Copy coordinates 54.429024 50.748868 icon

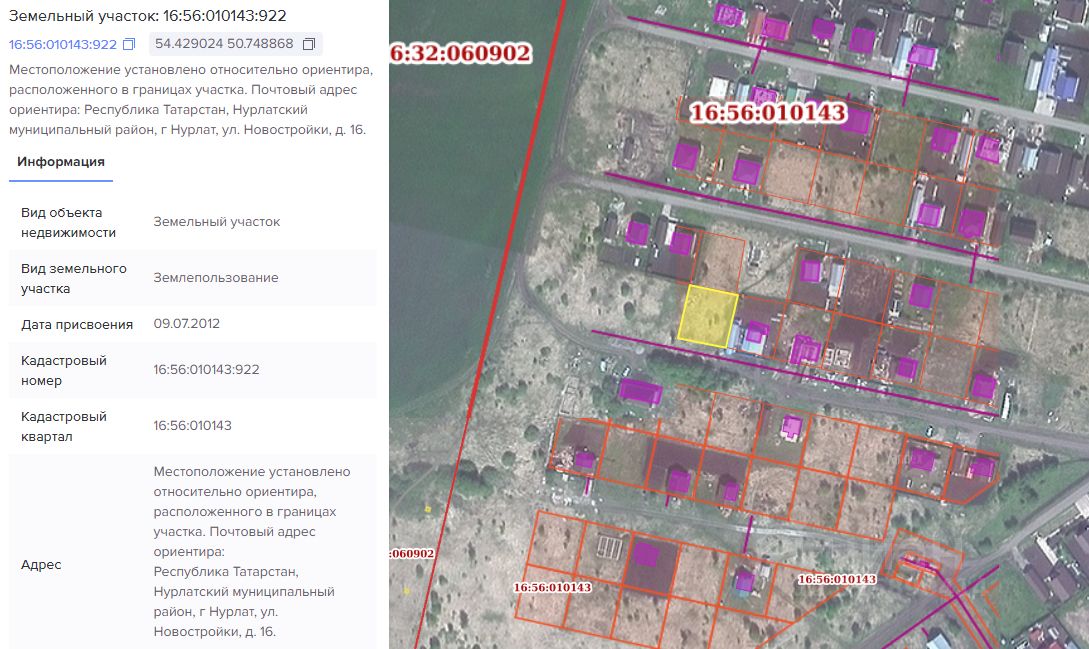coord(309,44)
